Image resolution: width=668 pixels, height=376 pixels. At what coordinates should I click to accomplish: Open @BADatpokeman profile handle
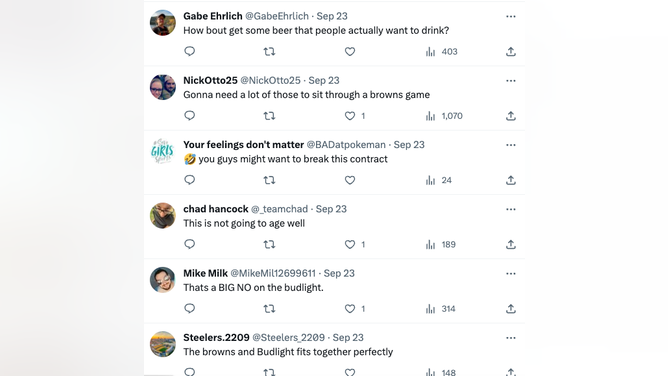(346, 145)
